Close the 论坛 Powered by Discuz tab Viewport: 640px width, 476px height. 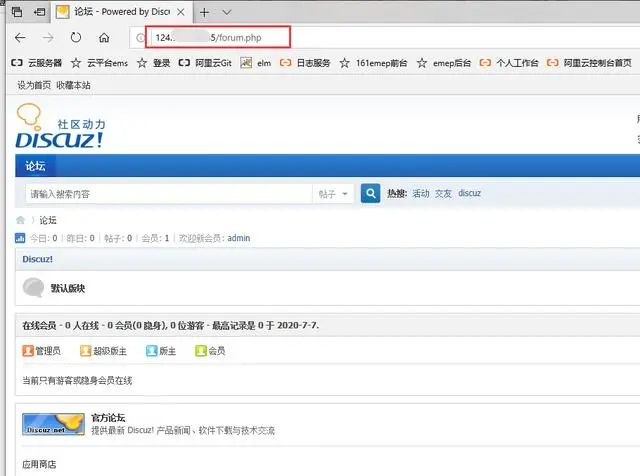(x=180, y=12)
